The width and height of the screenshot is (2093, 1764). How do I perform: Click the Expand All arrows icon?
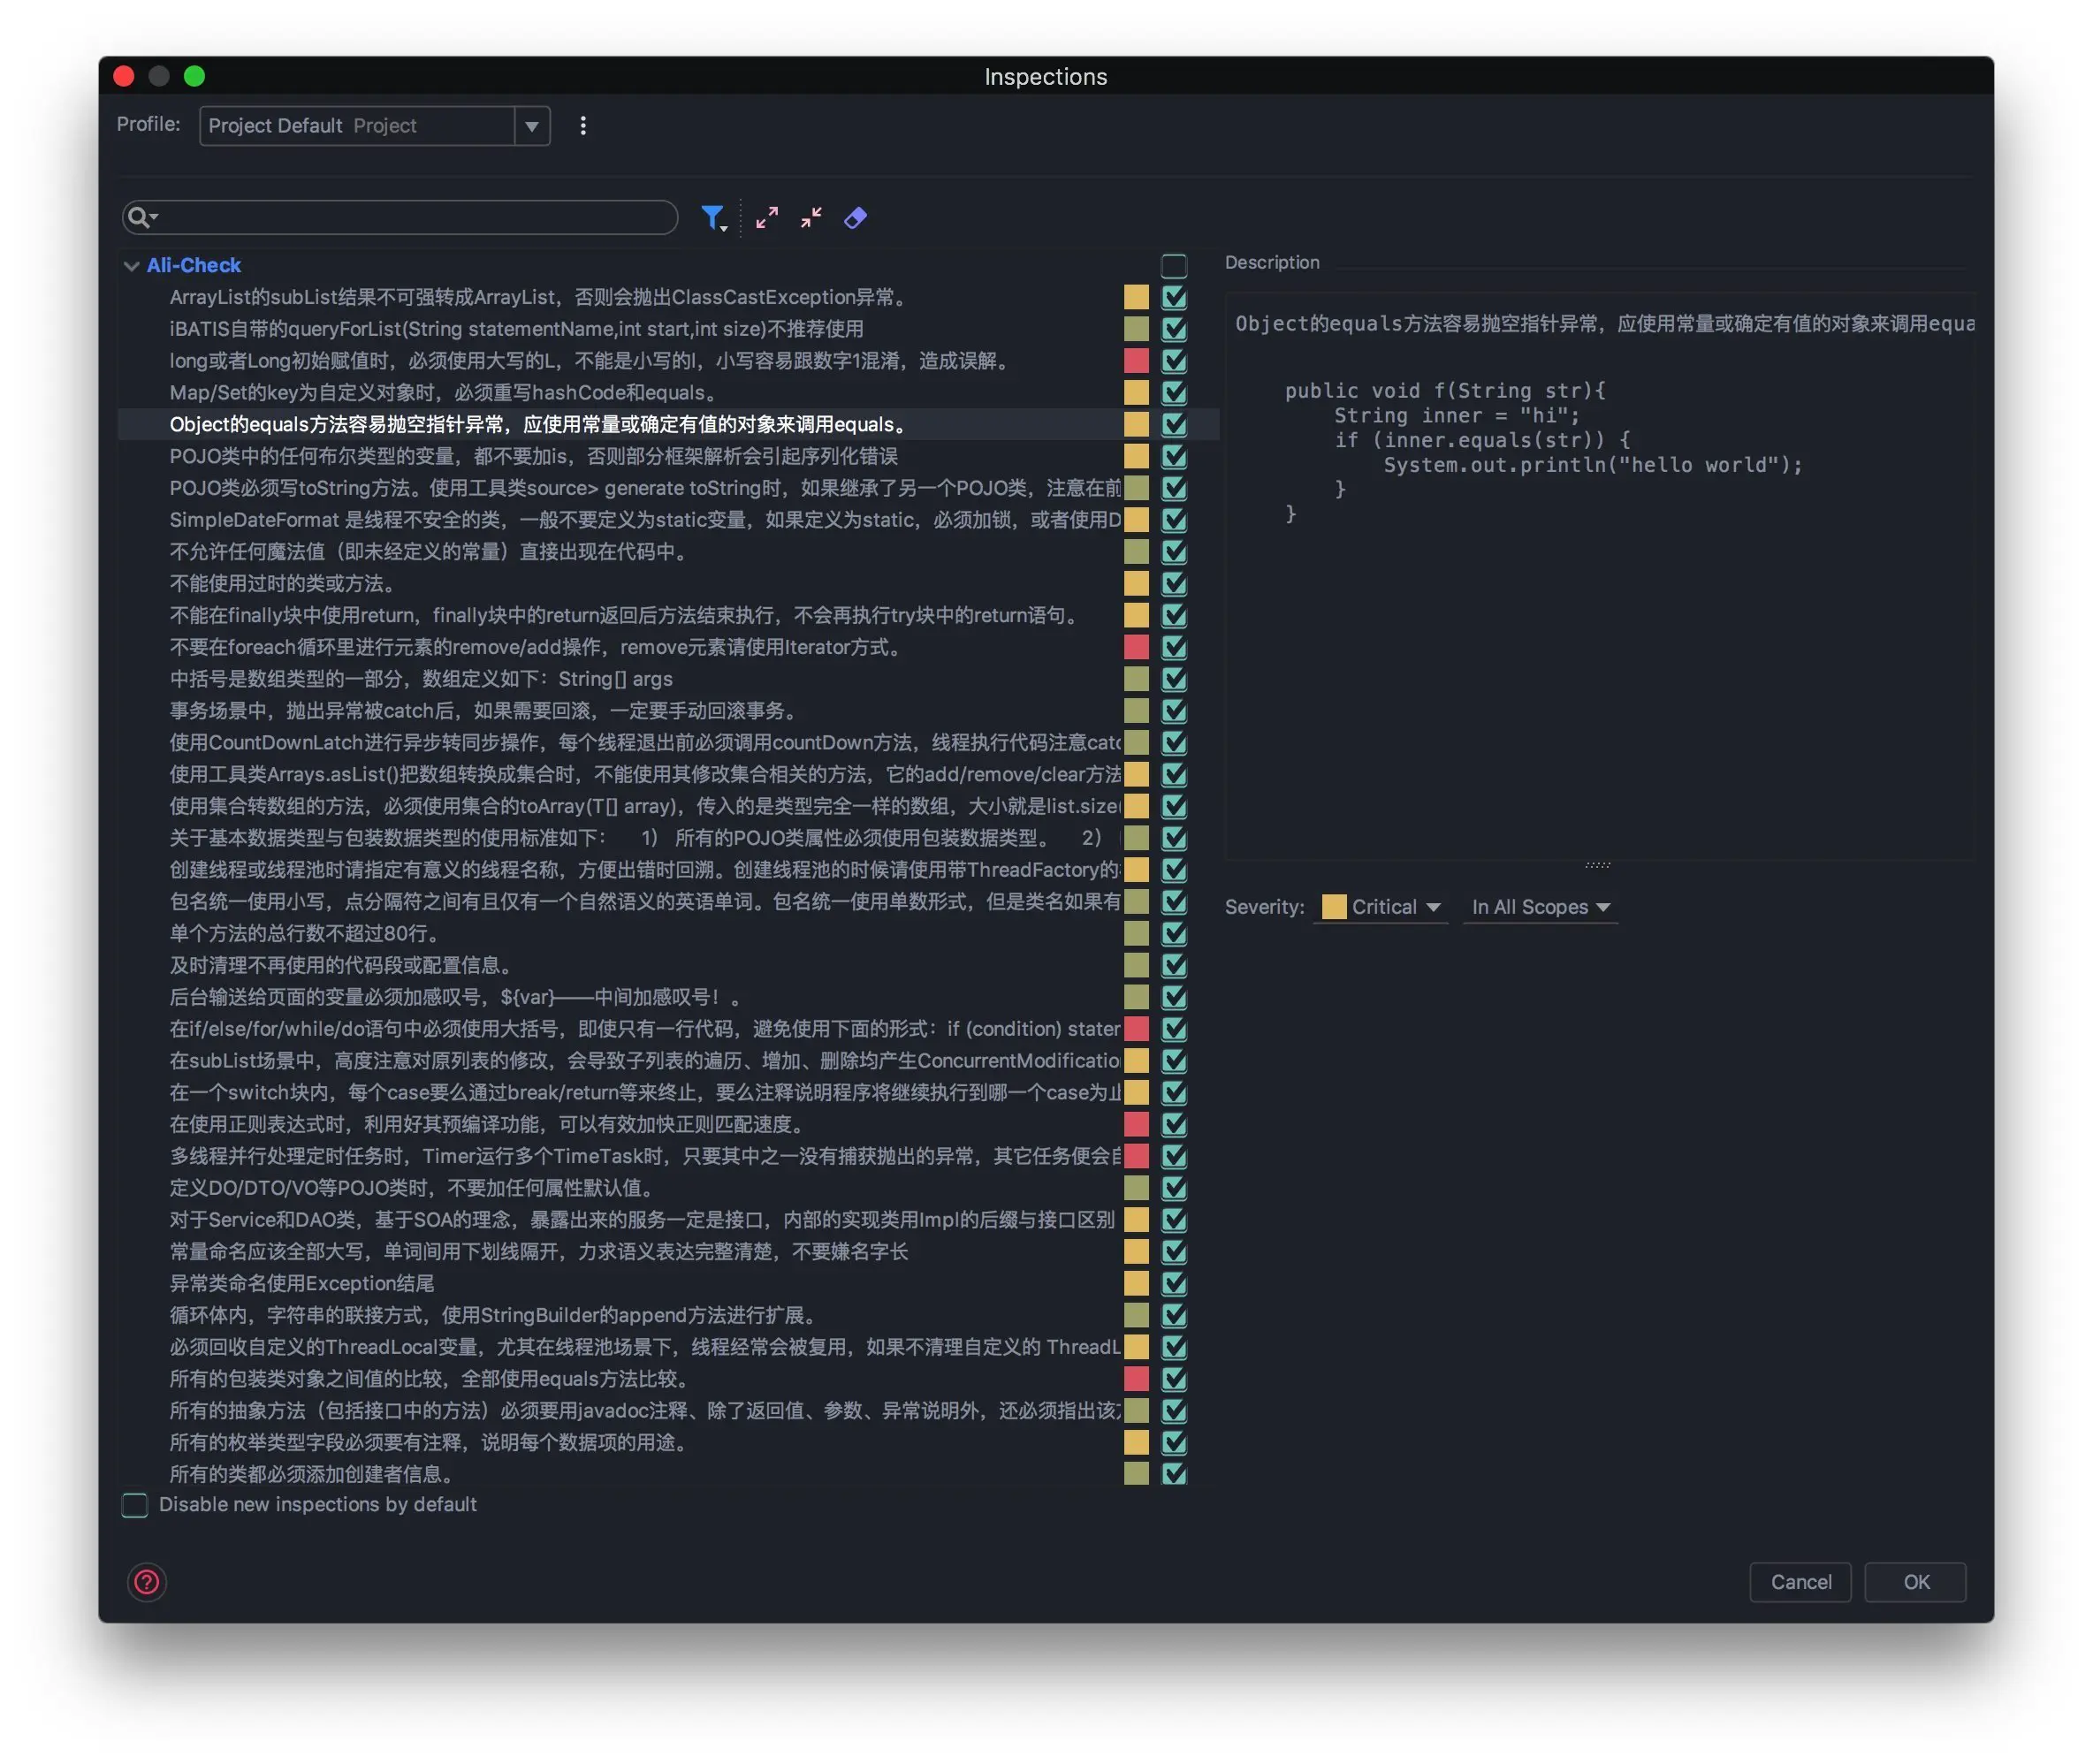pos(767,217)
